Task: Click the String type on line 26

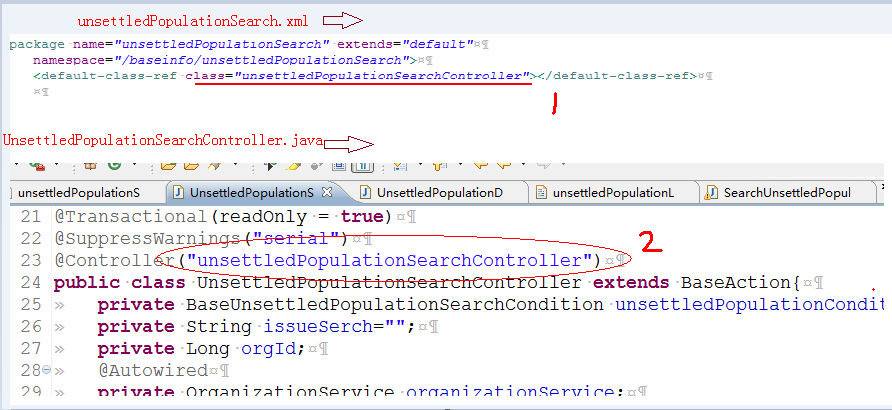Action: coord(219,326)
